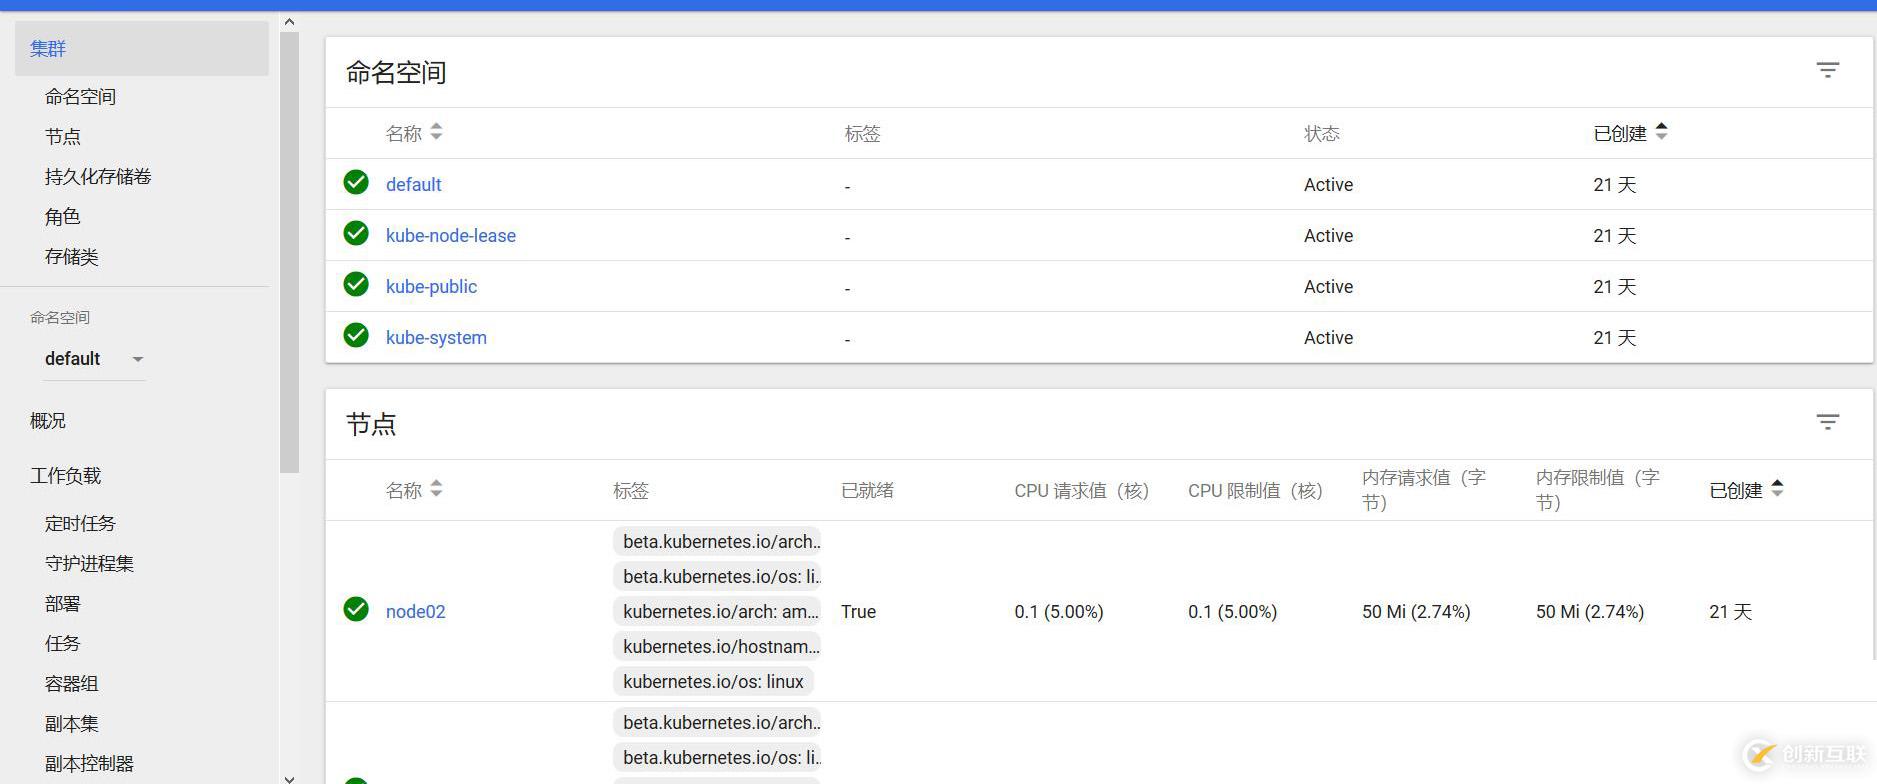Click node02 memory request value 50 Mi (2.74%)
1877x784 pixels.
[x=1416, y=612]
